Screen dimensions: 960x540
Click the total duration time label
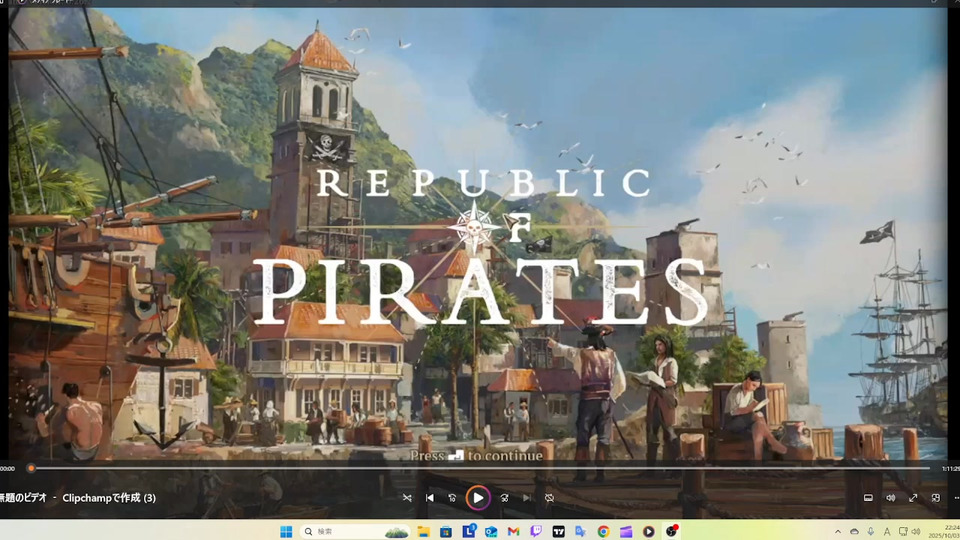pyautogui.click(x=950, y=468)
